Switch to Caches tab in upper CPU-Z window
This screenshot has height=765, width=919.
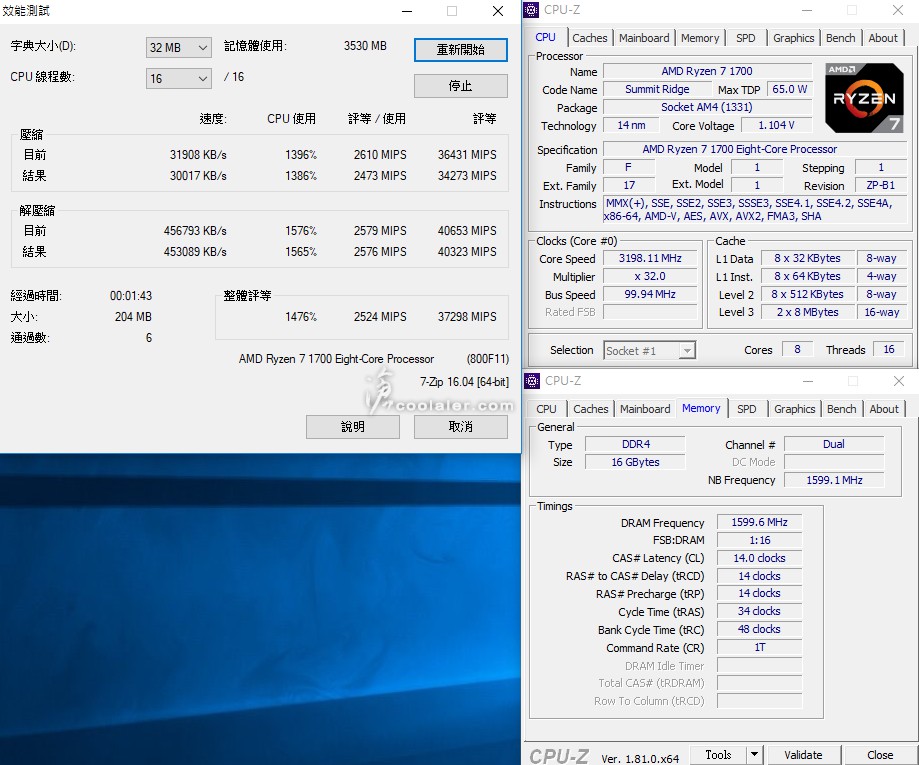coord(590,38)
